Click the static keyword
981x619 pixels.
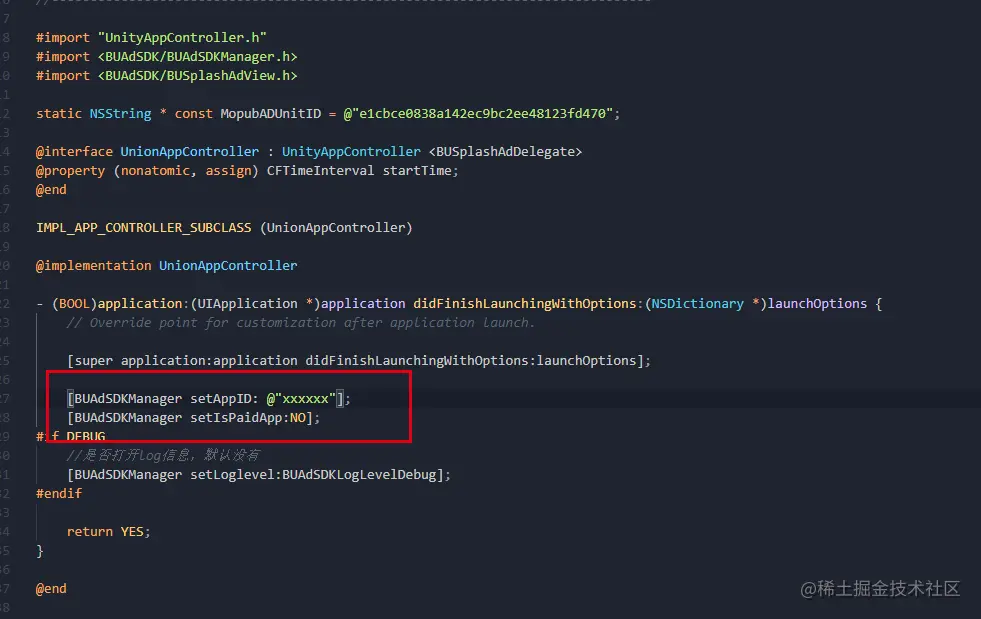click(59, 114)
